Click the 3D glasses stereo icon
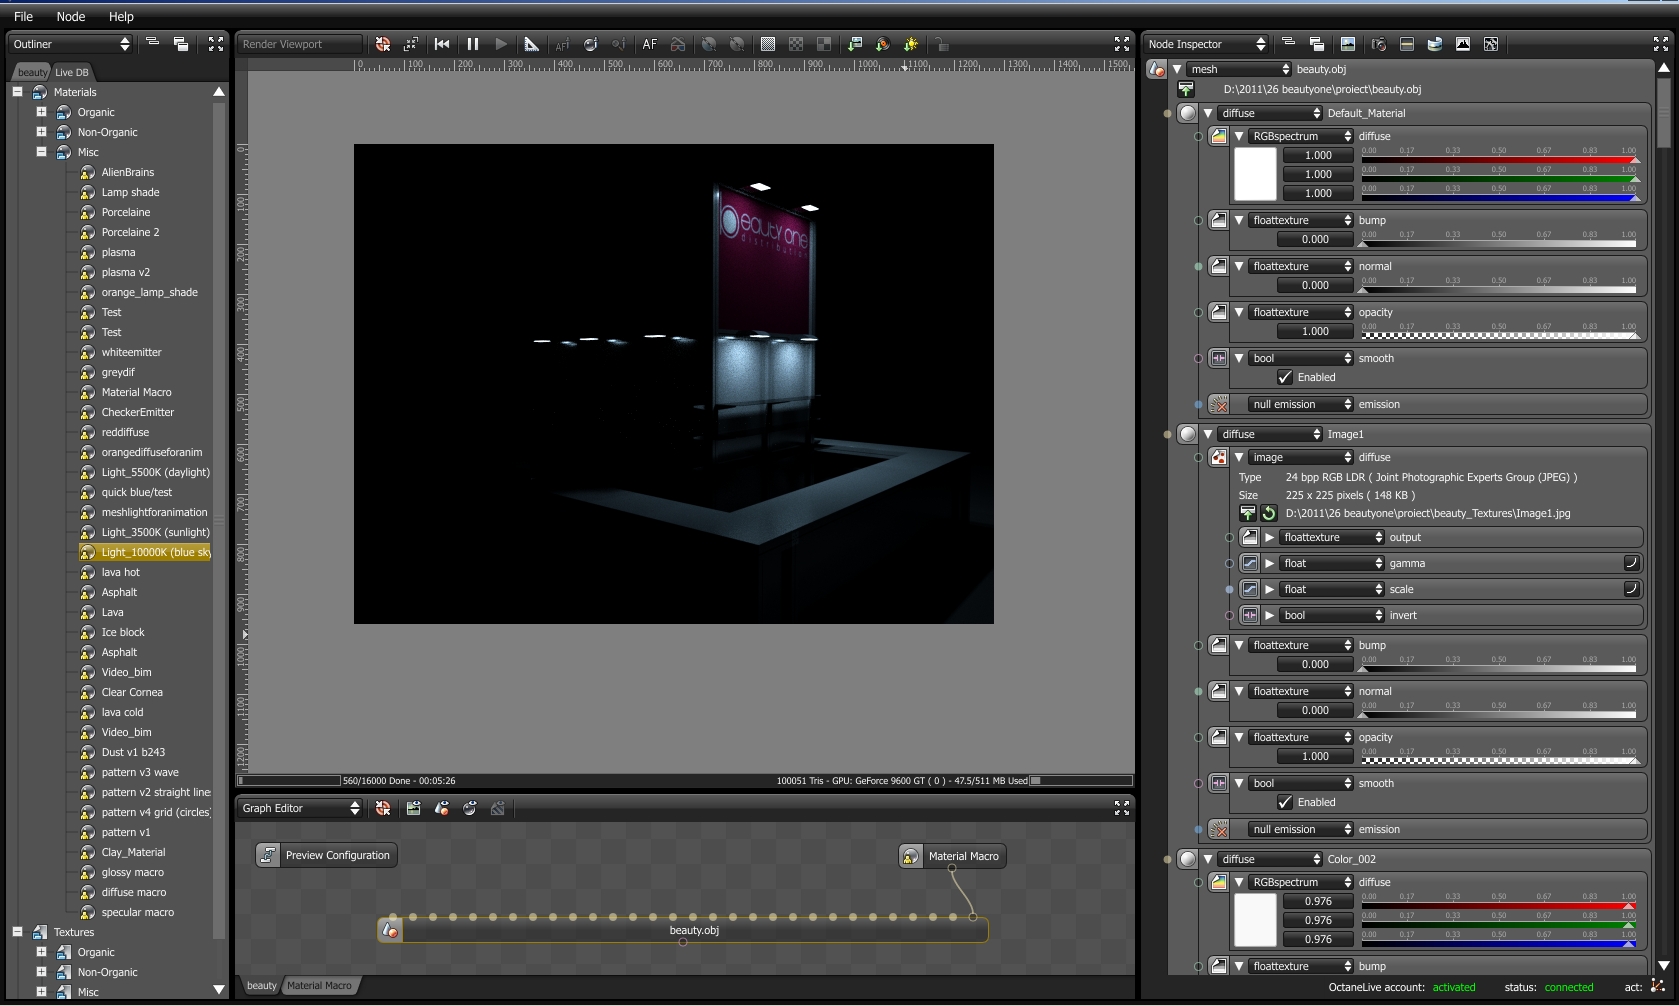1679x1006 pixels. 678,44
